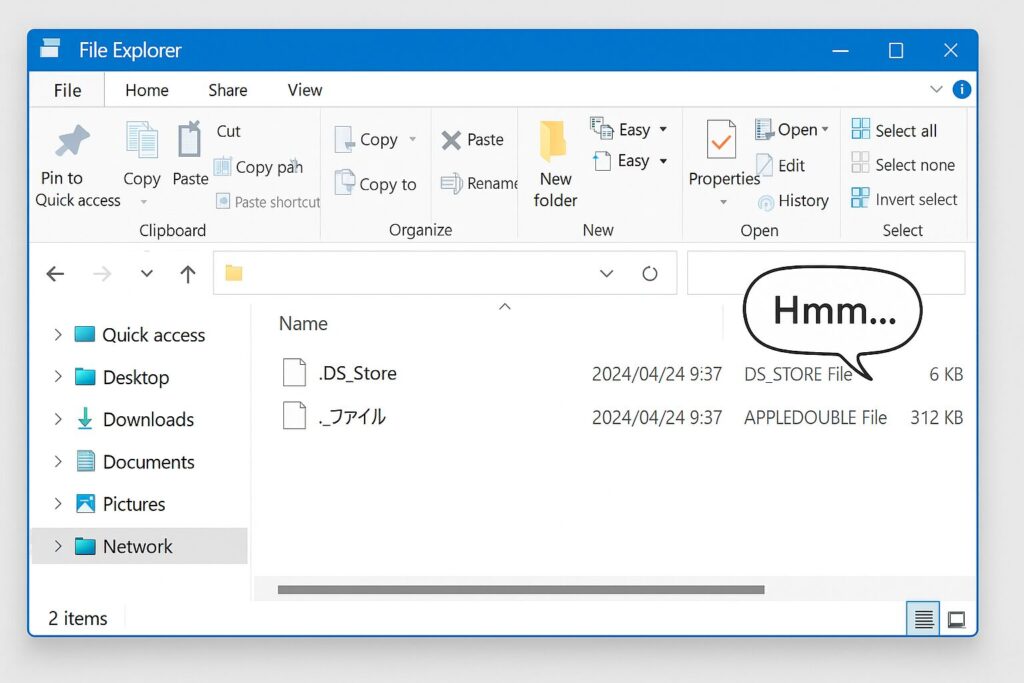
Task: Open the address bar history dropdown
Action: click(x=606, y=273)
